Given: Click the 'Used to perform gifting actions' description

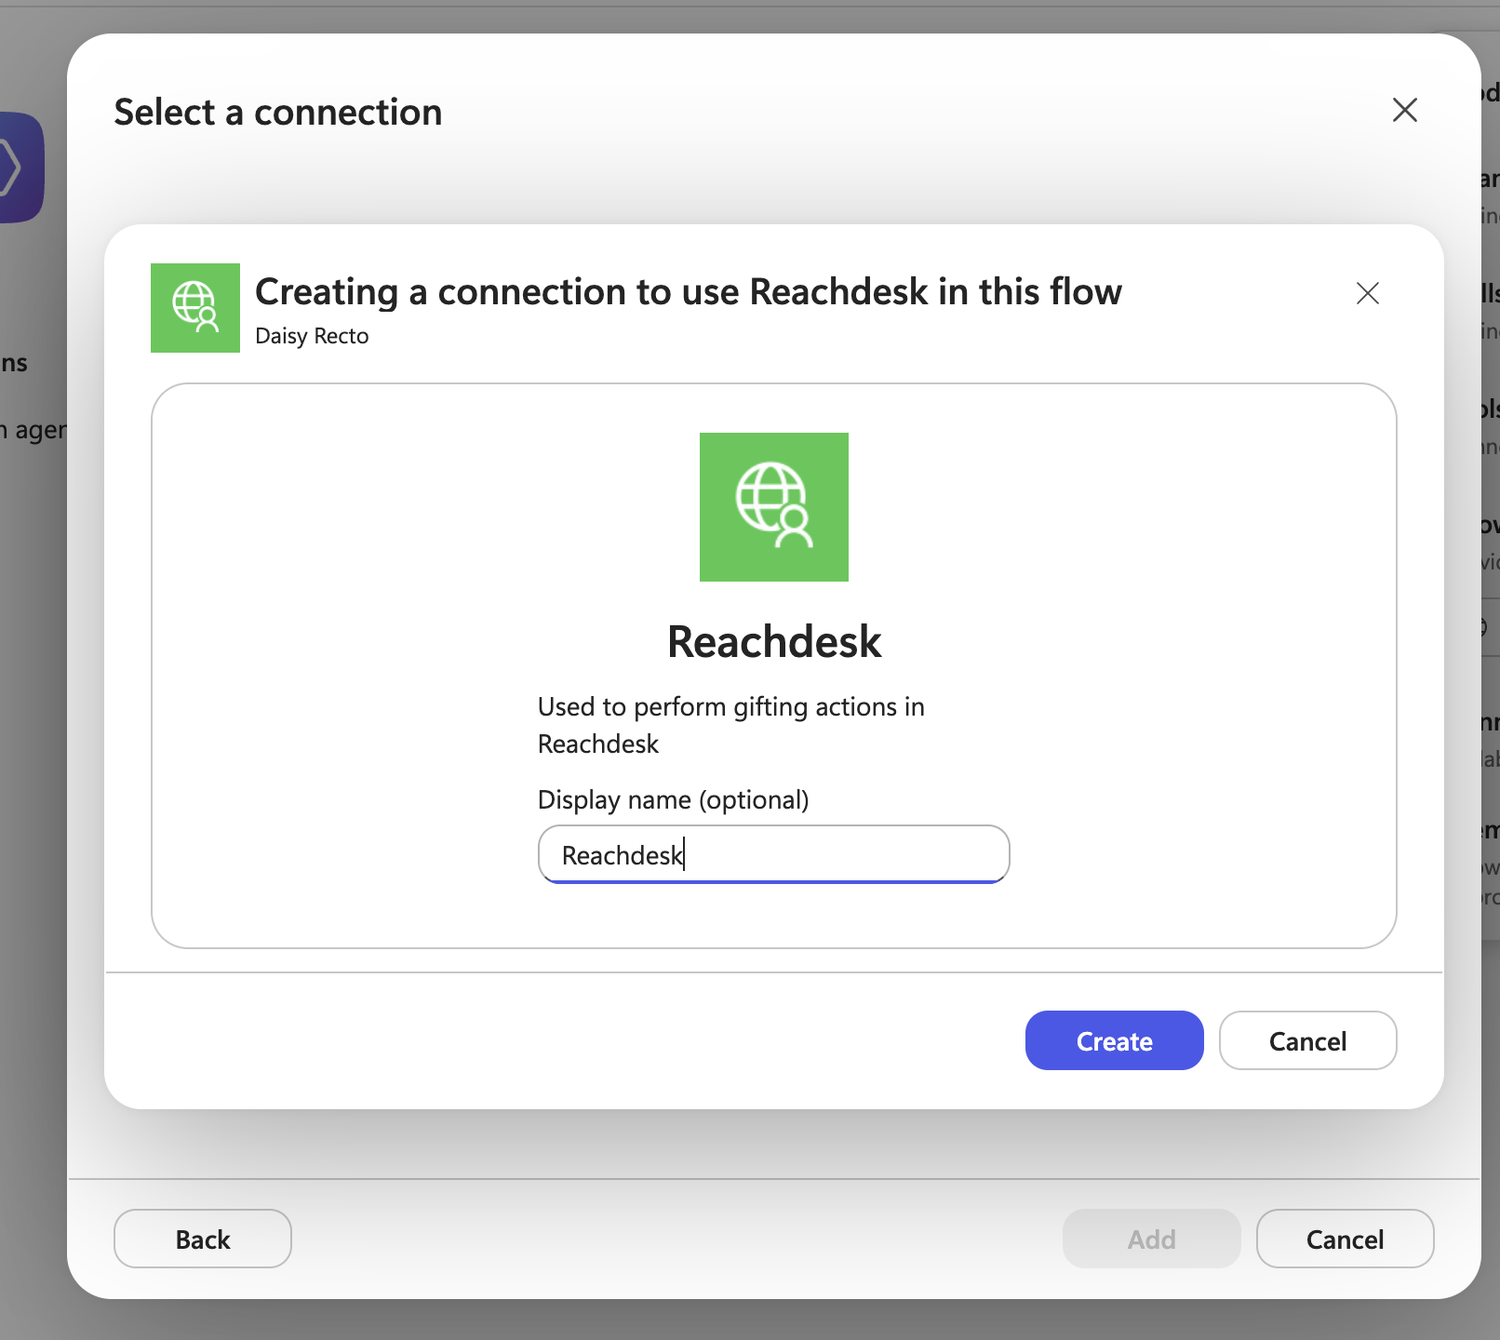Looking at the screenshot, I should tap(731, 725).
